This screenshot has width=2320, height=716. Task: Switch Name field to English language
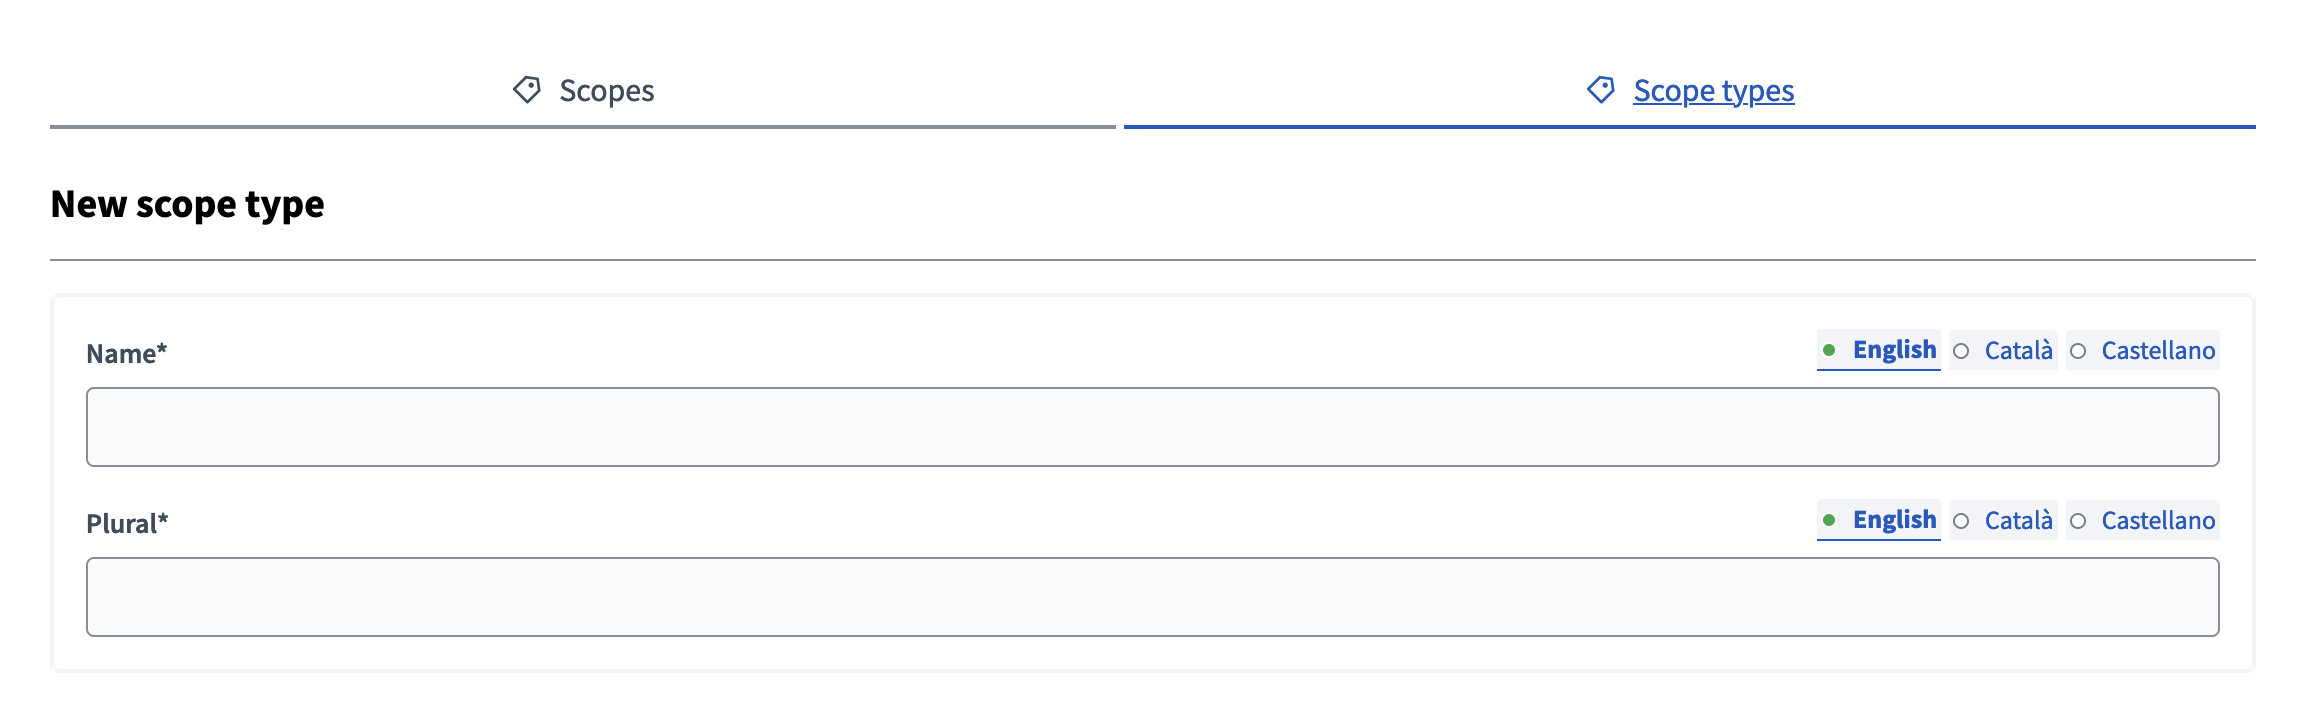tap(1894, 350)
